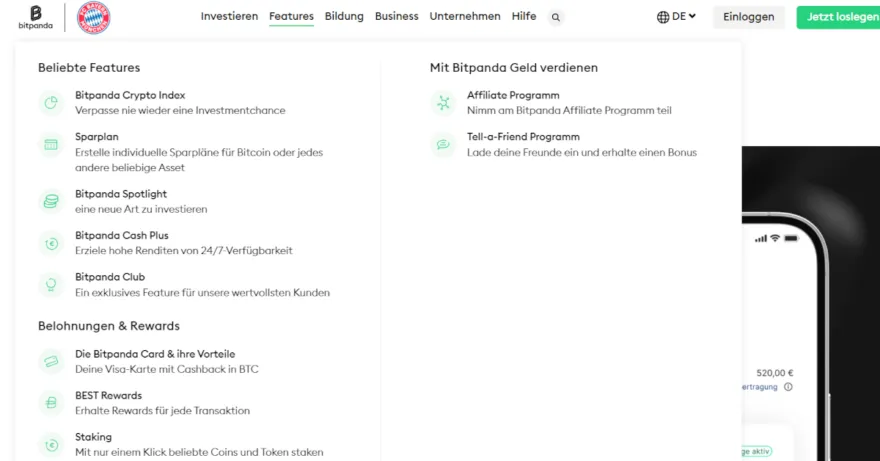Click the Tell-a-Friend chat icon
Screen dimensions: 880x461
click(443, 145)
